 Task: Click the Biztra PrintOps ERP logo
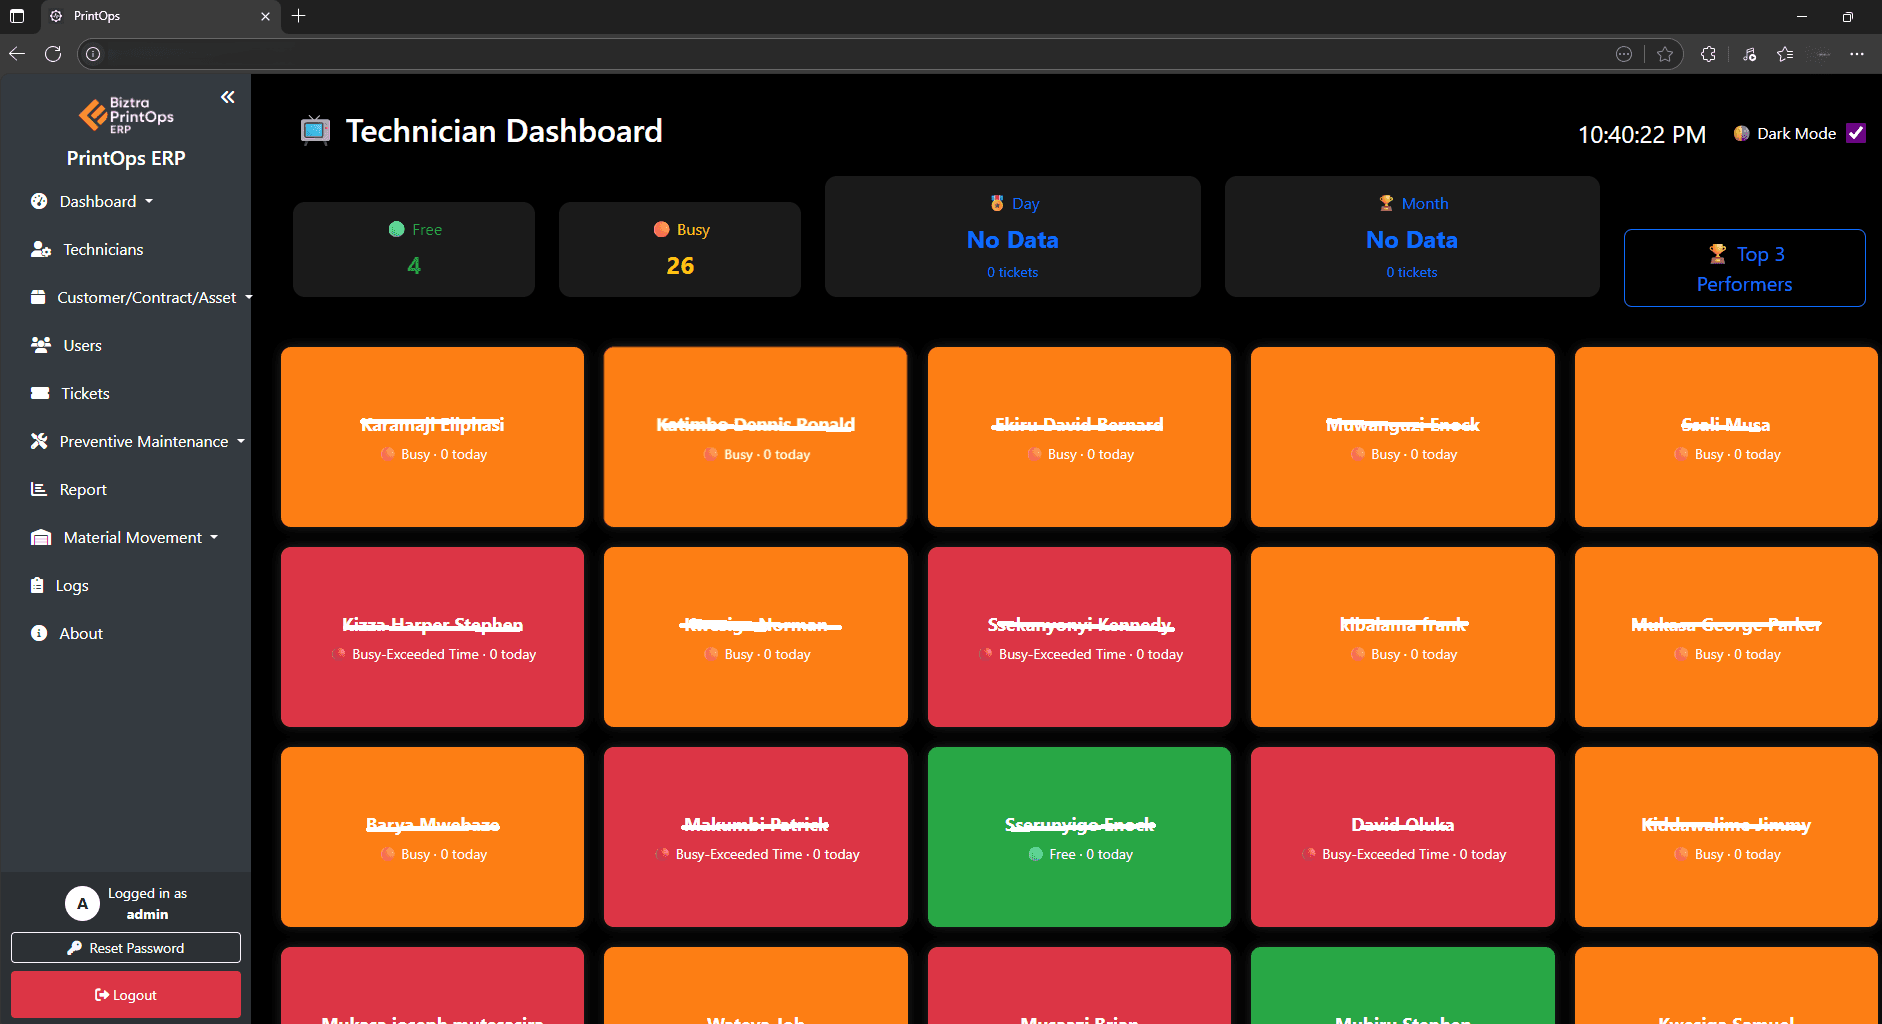click(126, 116)
